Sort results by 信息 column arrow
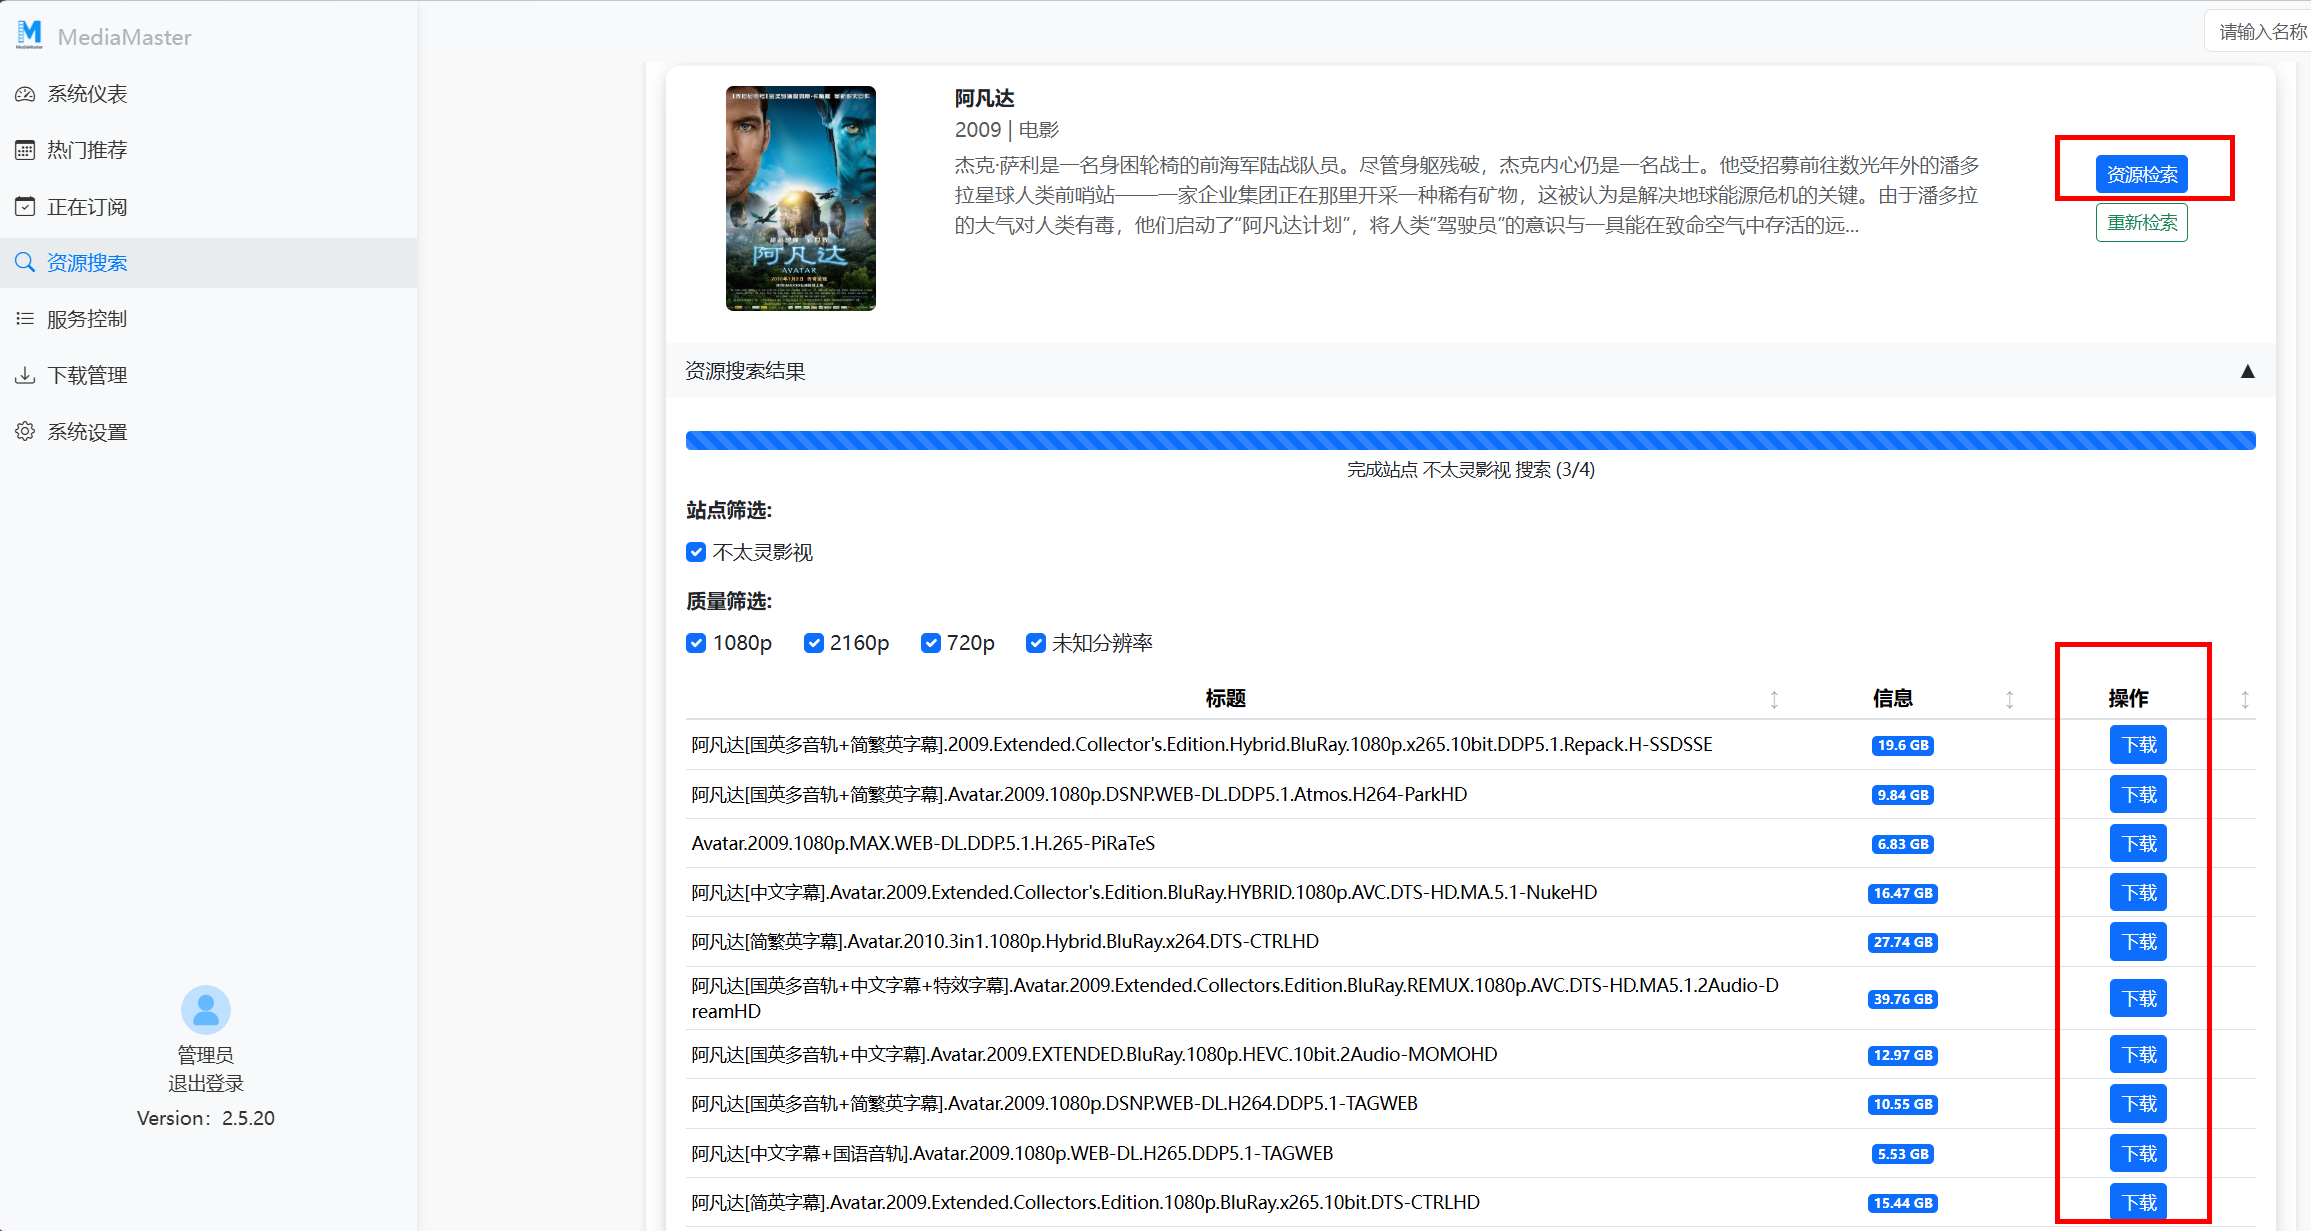2311x1231 pixels. (2009, 699)
